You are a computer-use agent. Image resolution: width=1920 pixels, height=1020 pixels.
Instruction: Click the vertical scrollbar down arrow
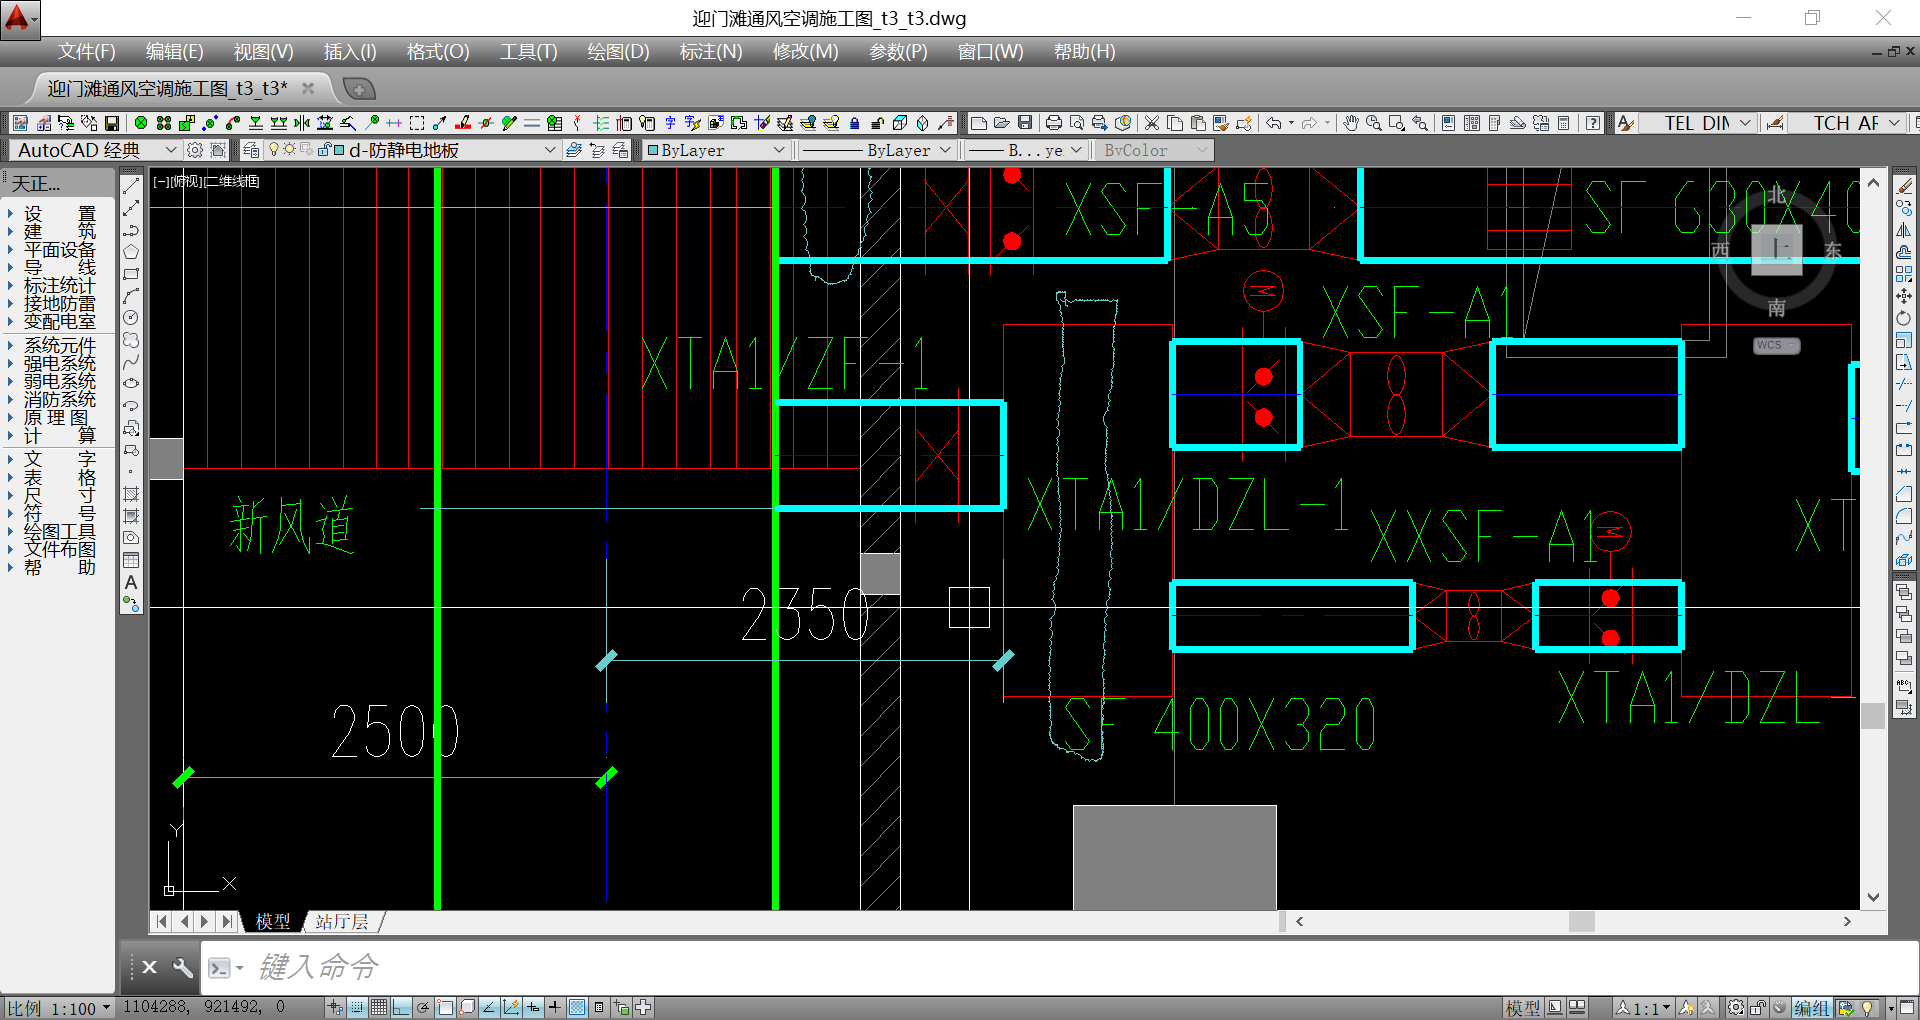click(1873, 897)
